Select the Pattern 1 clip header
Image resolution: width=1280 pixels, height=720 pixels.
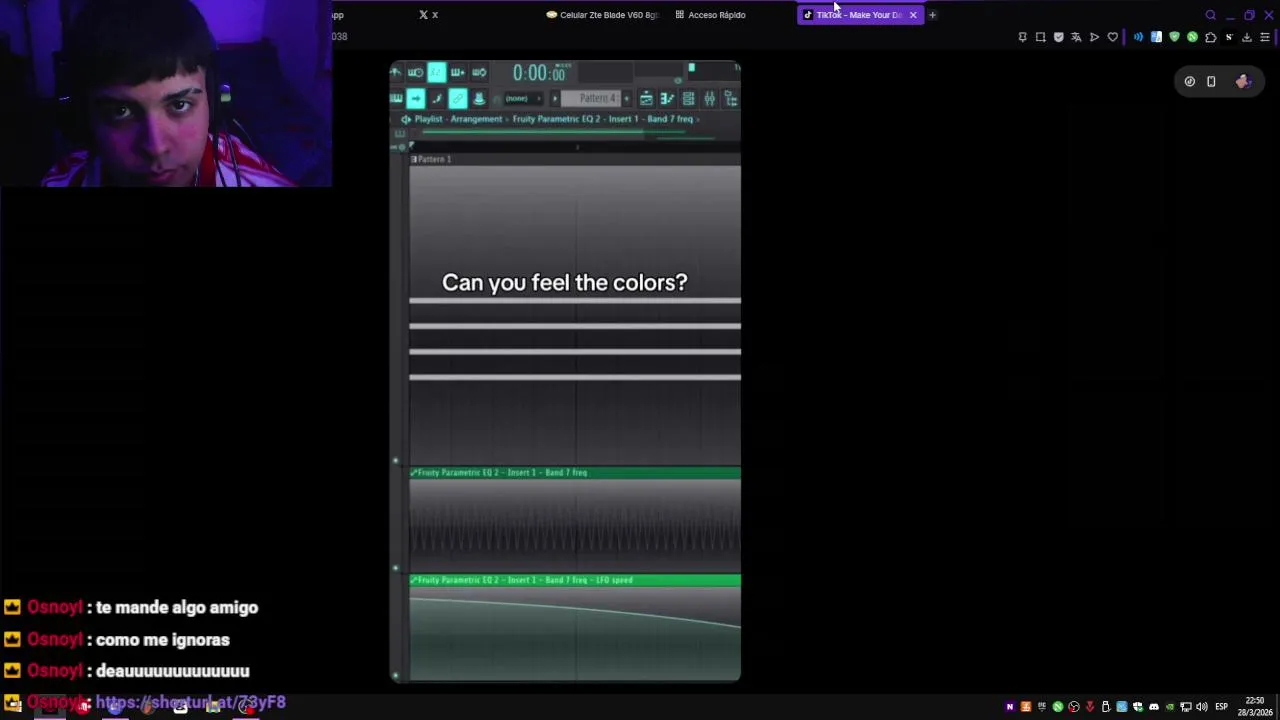pyautogui.click(x=575, y=159)
